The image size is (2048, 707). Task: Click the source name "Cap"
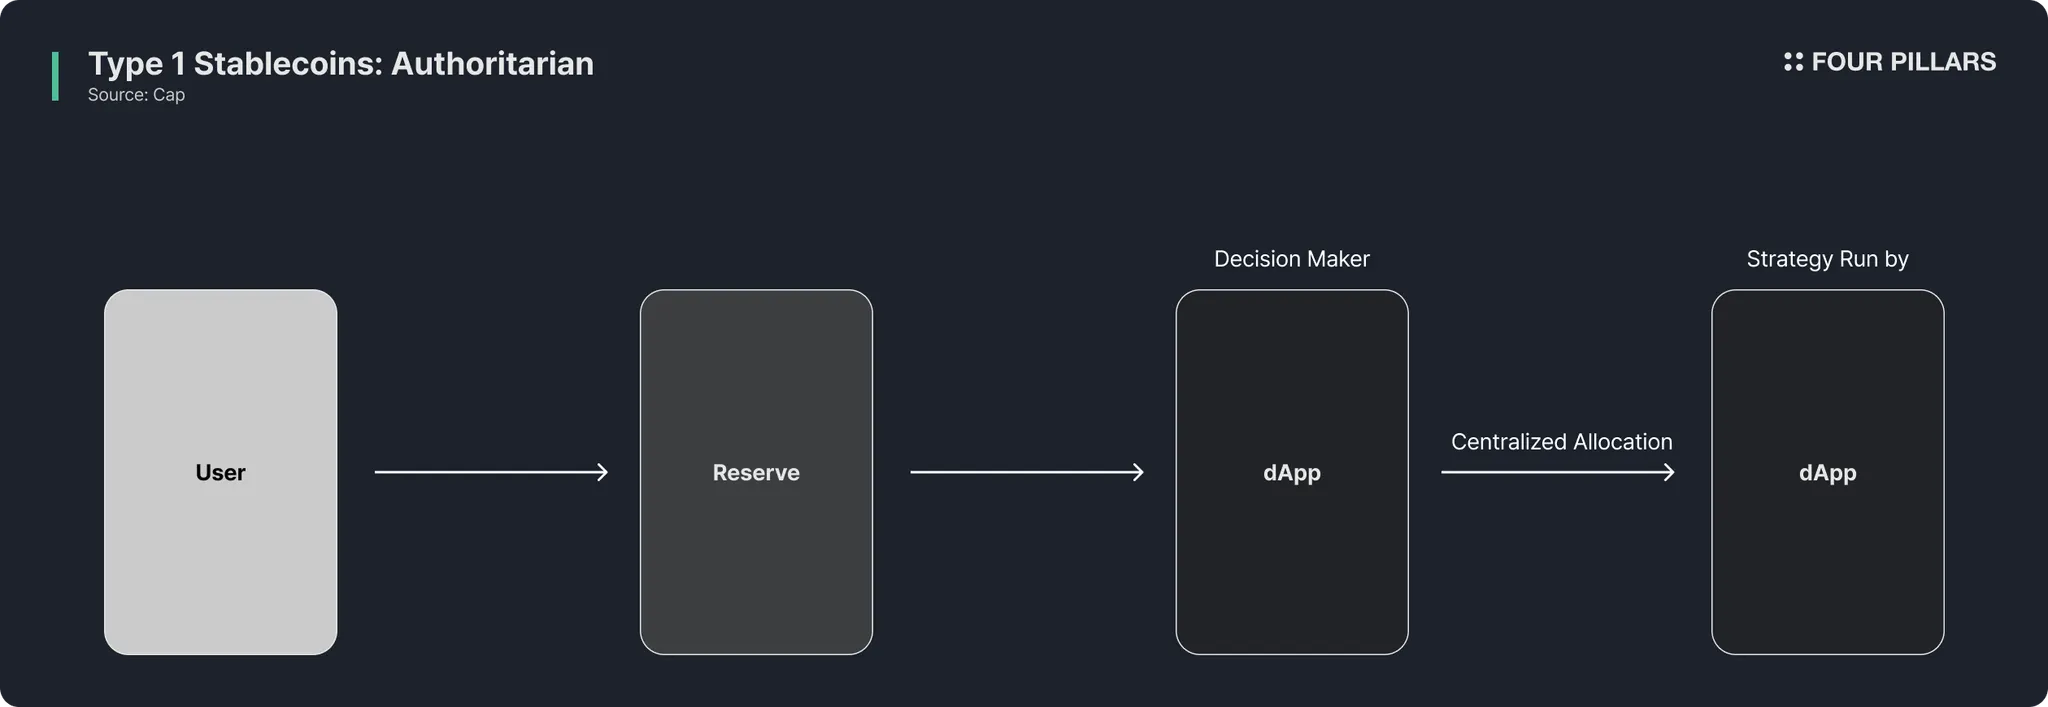pyautogui.click(x=169, y=95)
